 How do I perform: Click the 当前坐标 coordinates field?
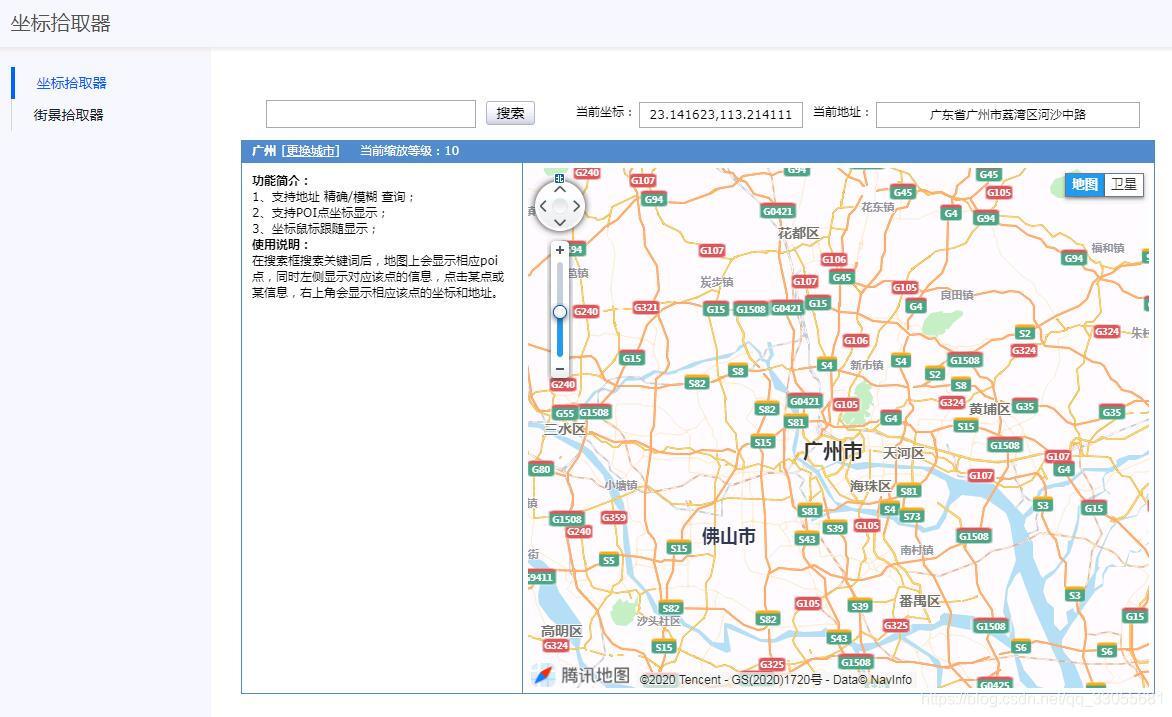tap(721, 114)
